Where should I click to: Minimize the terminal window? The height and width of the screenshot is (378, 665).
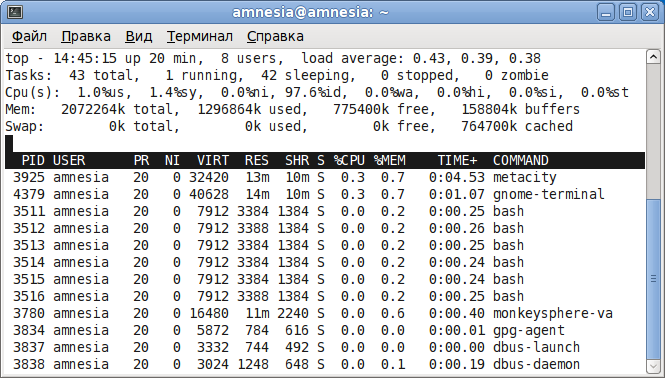coord(606,12)
